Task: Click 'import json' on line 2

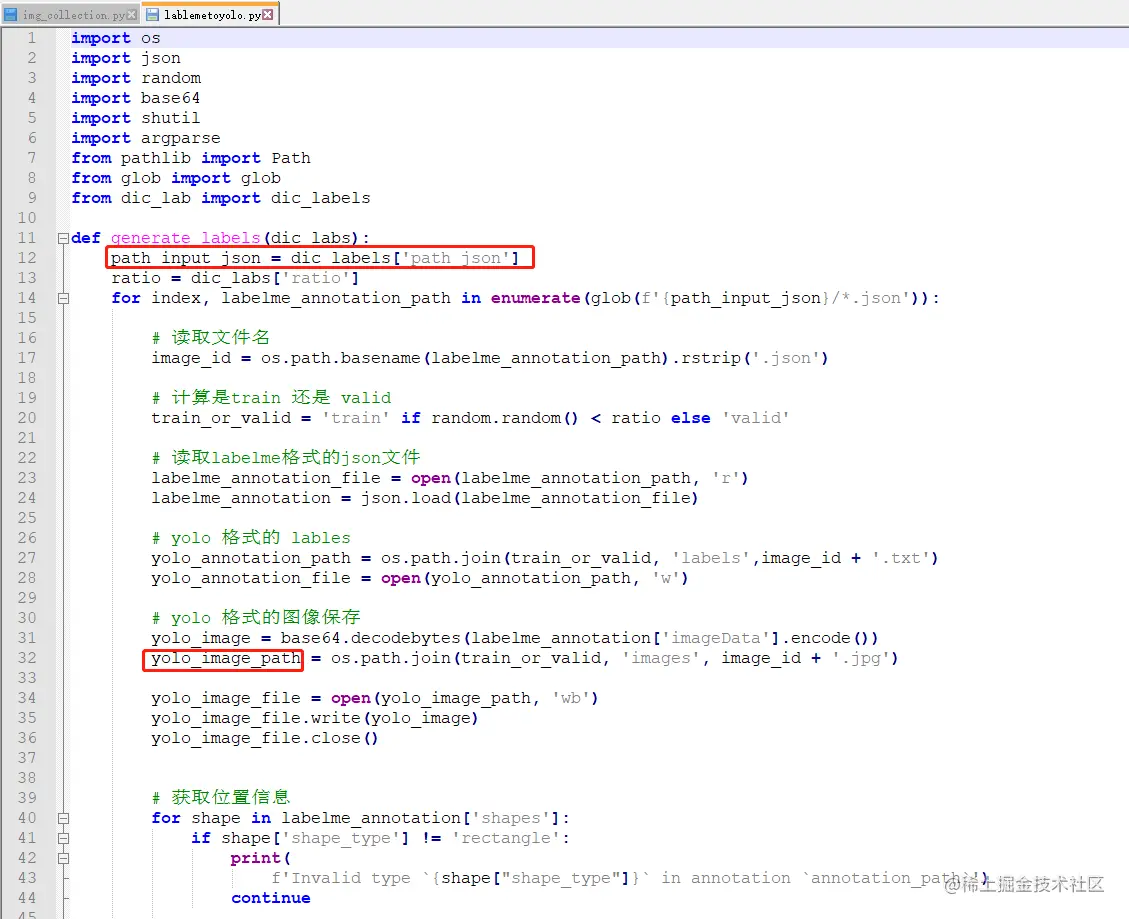Action: click(x=126, y=58)
